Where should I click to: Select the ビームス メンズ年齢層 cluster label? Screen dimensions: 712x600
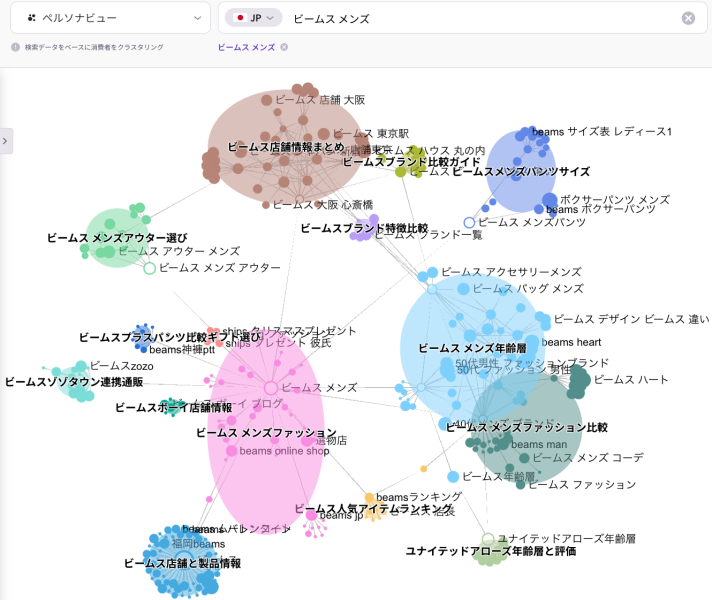click(x=472, y=348)
